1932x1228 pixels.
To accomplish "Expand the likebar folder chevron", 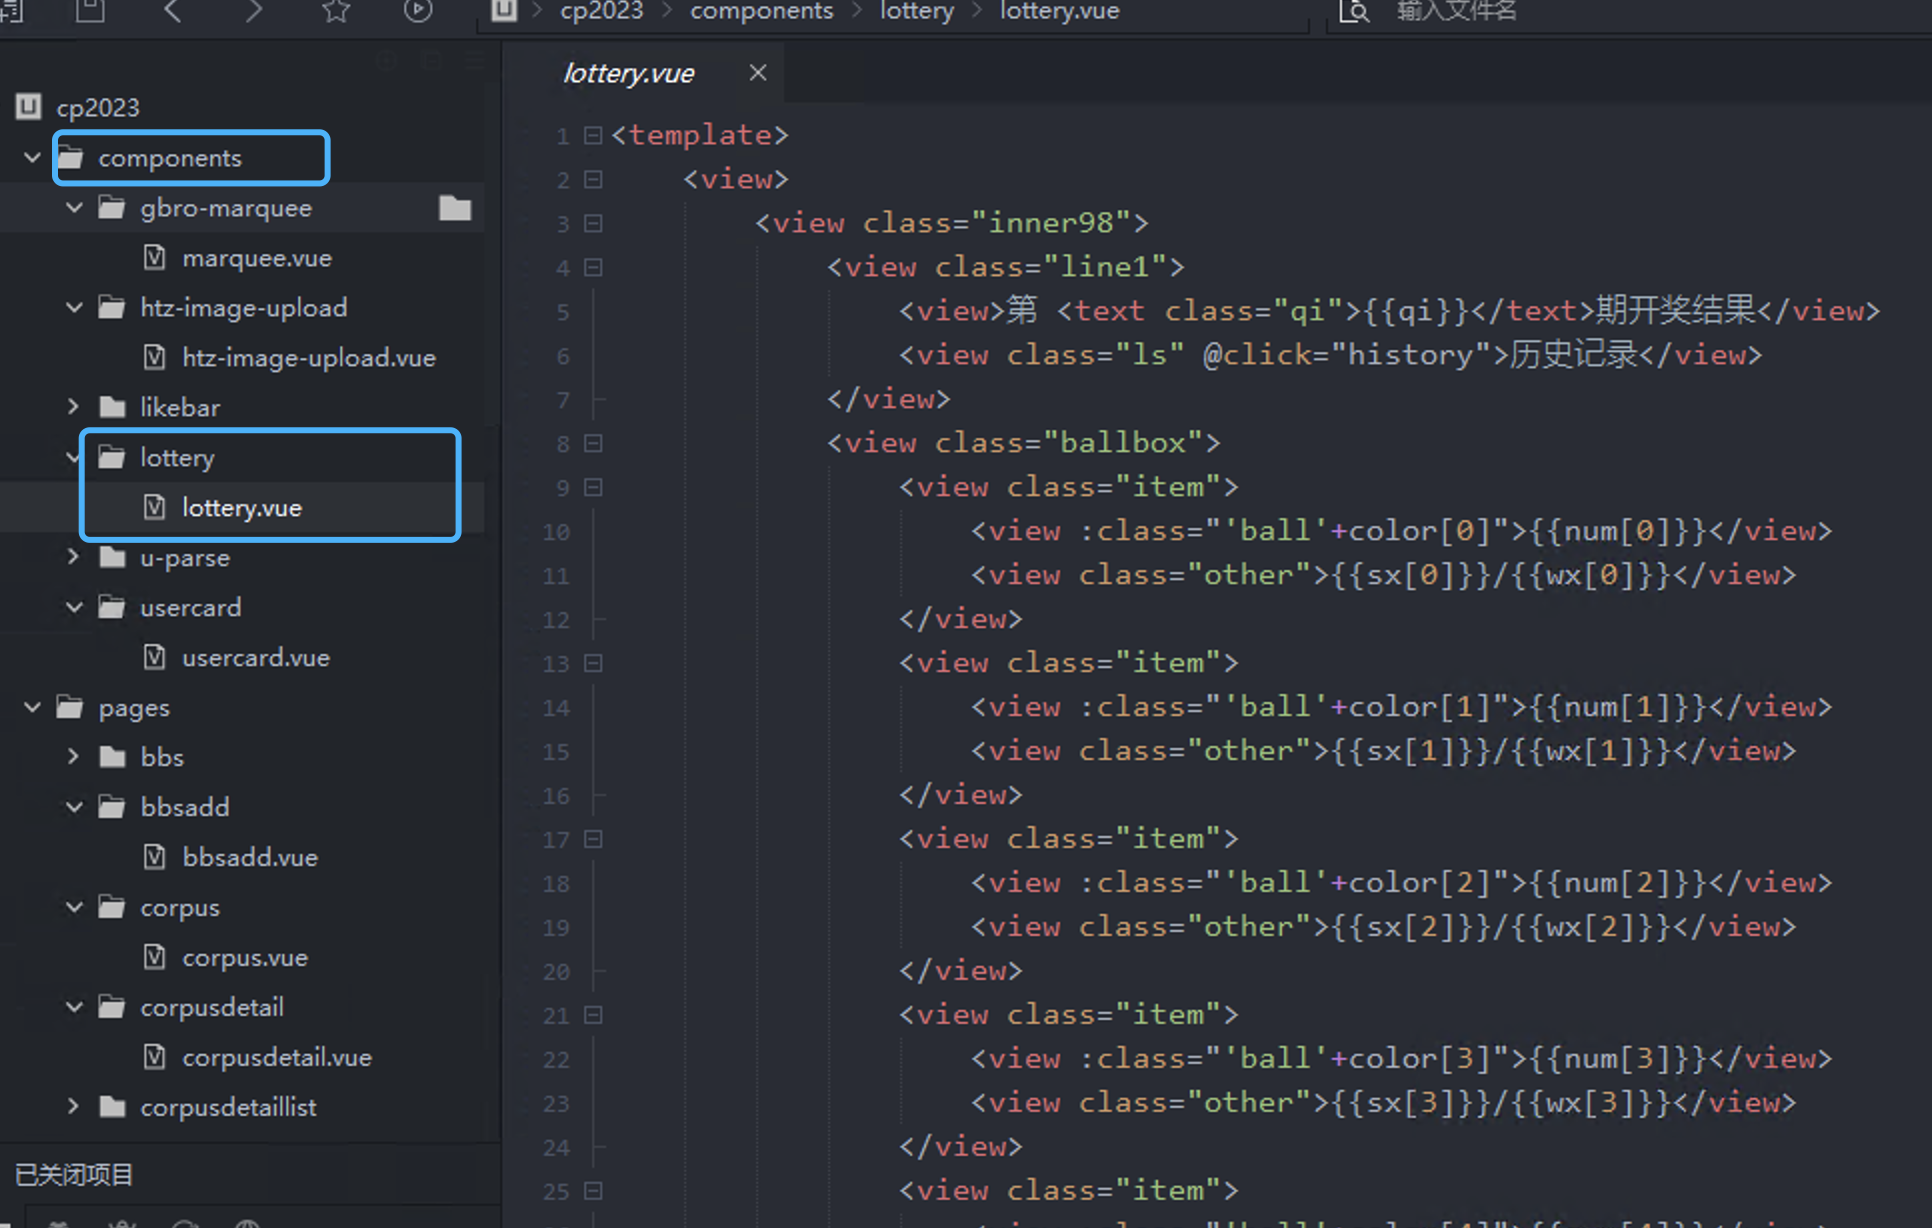I will click(x=74, y=407).
